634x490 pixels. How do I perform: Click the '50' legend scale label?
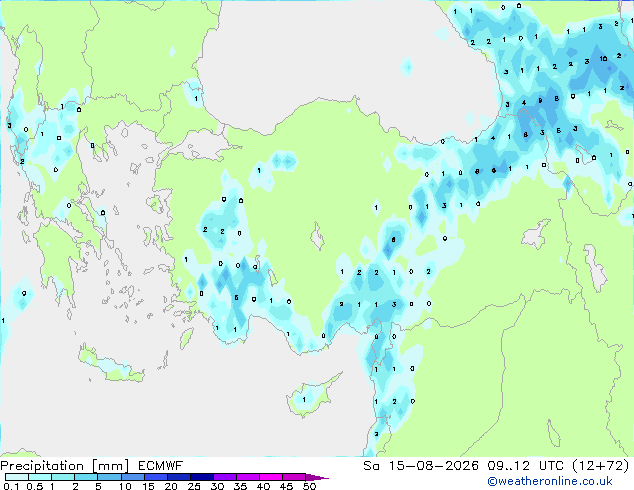click(x=309, y=486)
